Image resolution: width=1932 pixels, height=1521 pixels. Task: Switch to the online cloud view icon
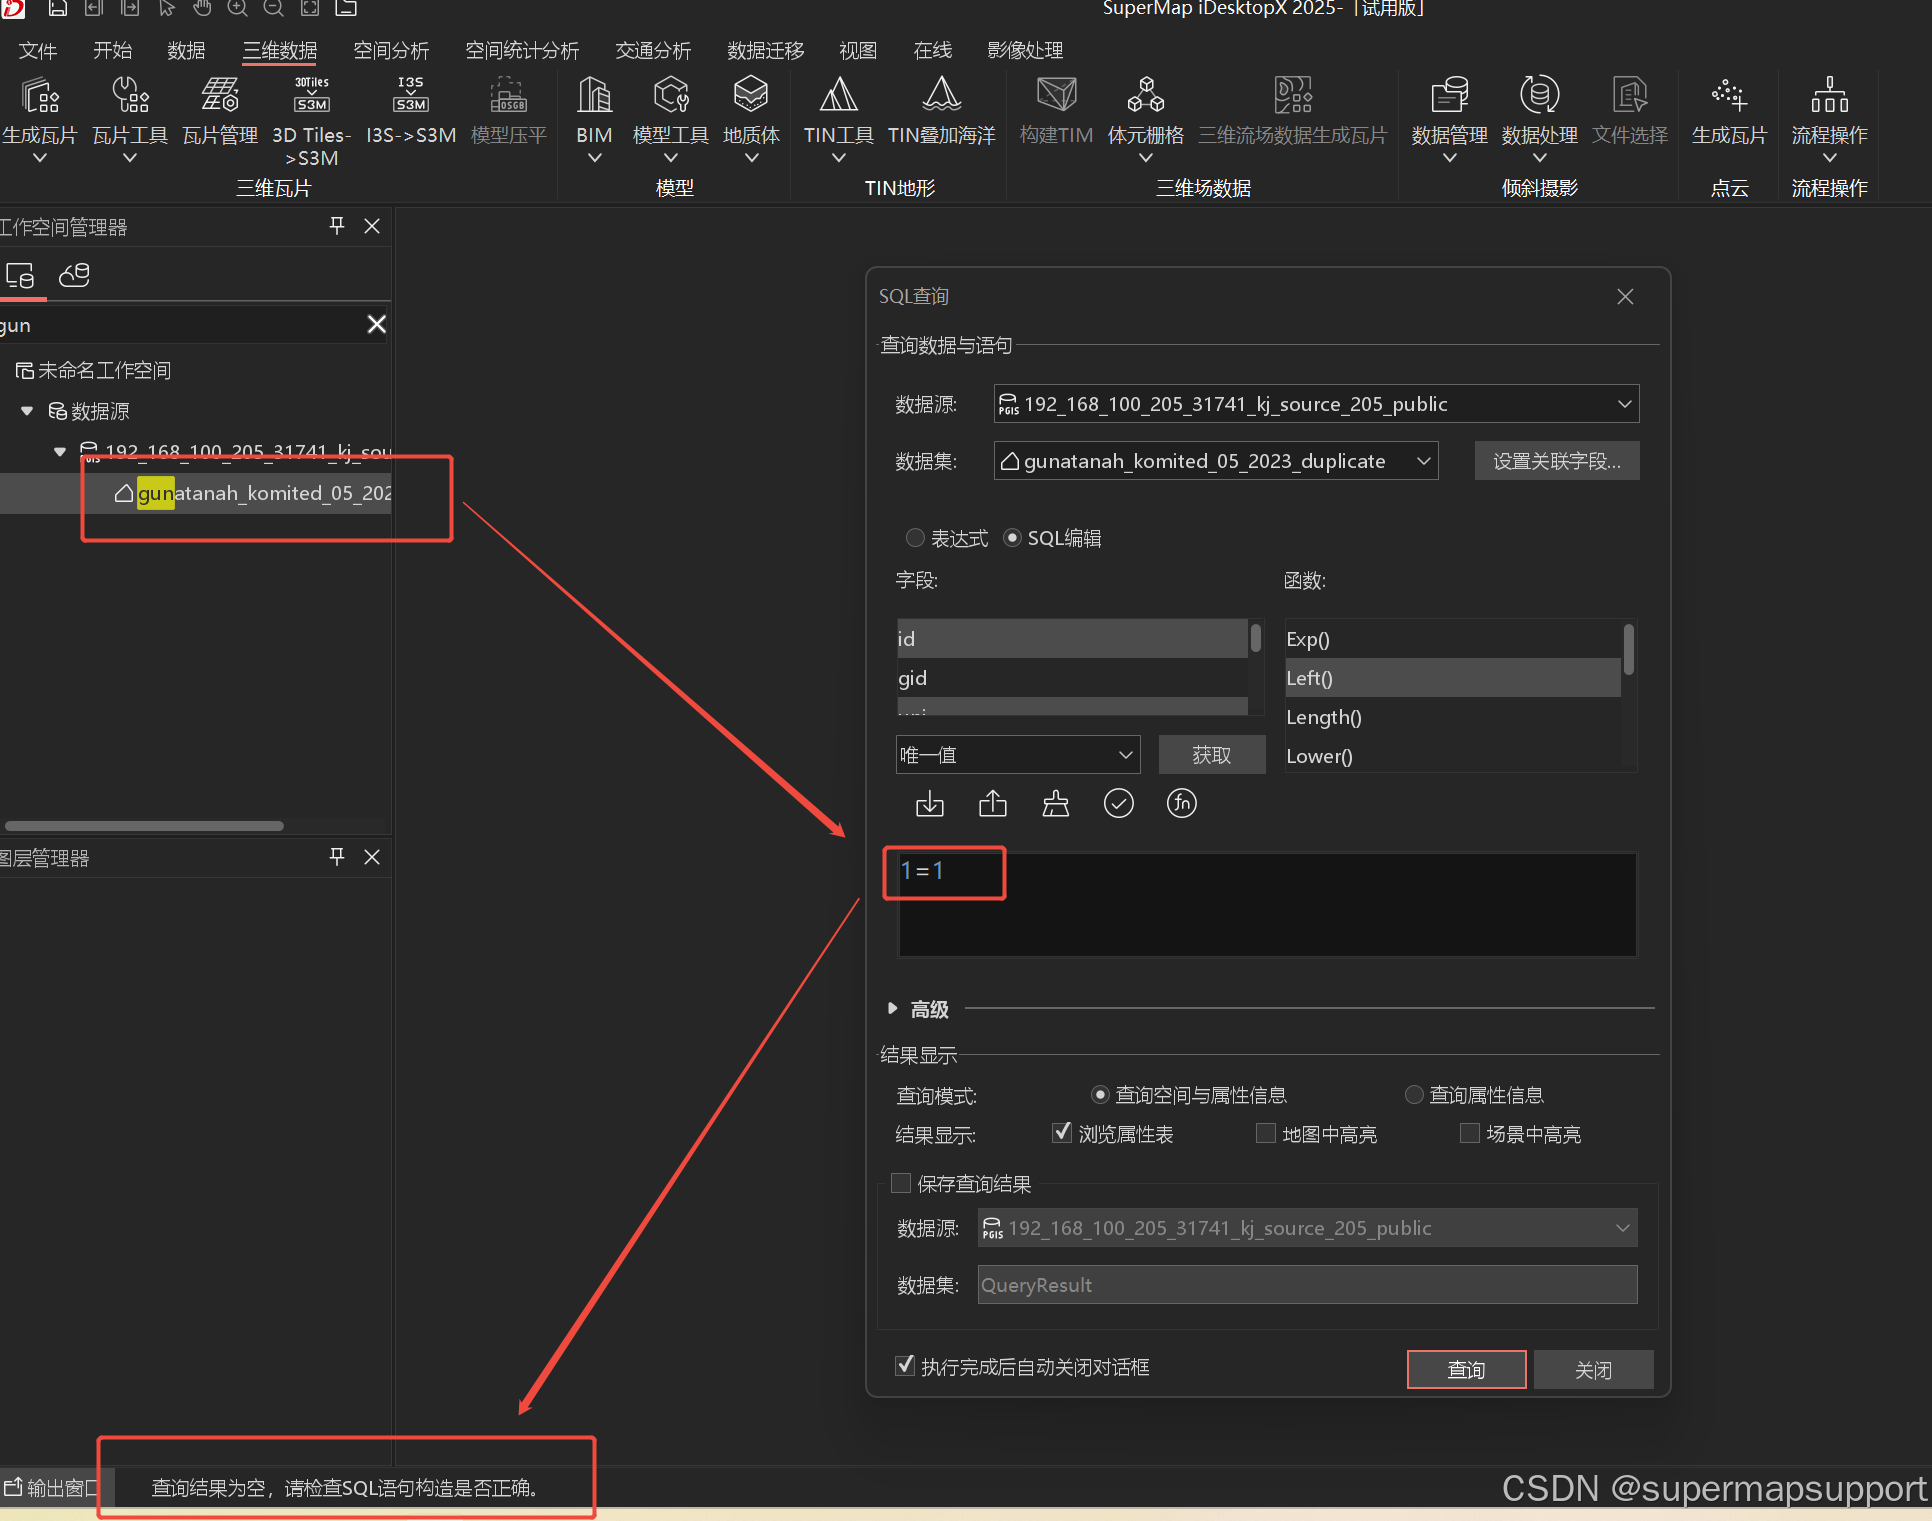pyautogui.click(x=75, y=275)
